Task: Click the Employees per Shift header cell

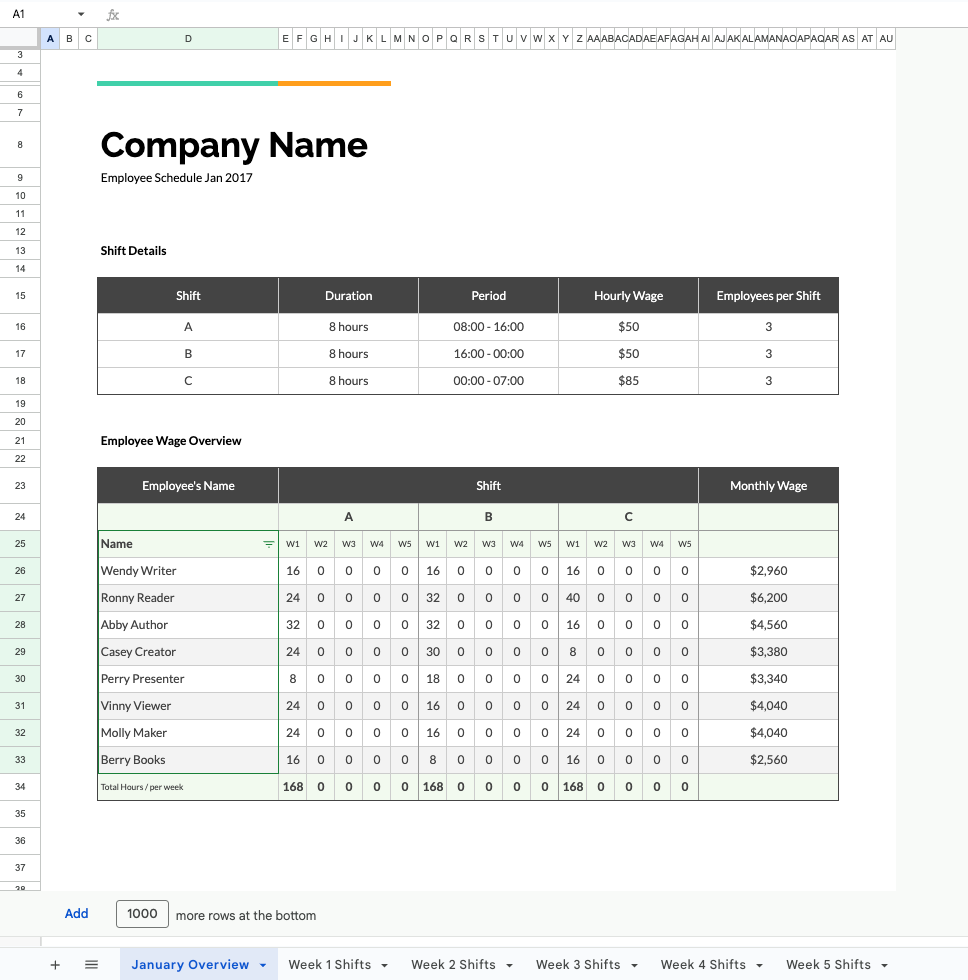Action: point(768,296)
